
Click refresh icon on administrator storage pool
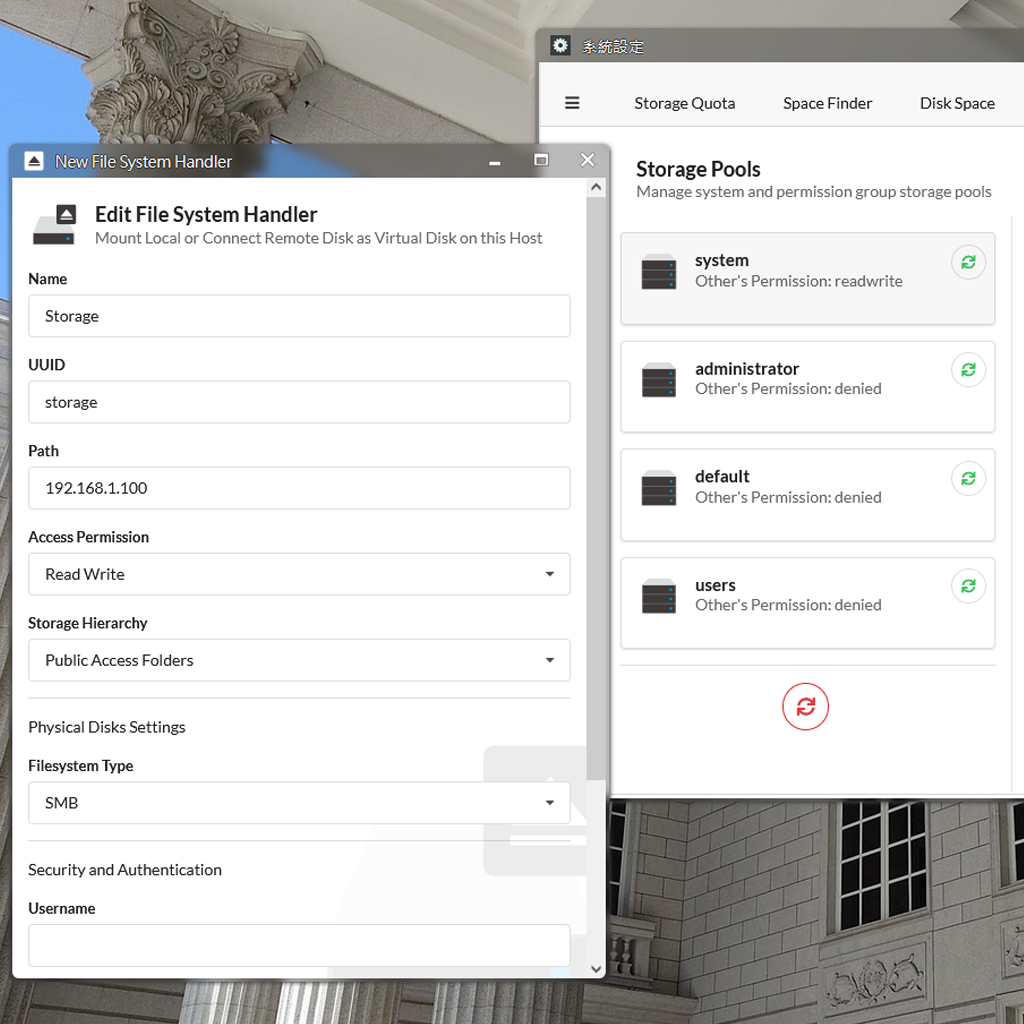pos(968,371)
